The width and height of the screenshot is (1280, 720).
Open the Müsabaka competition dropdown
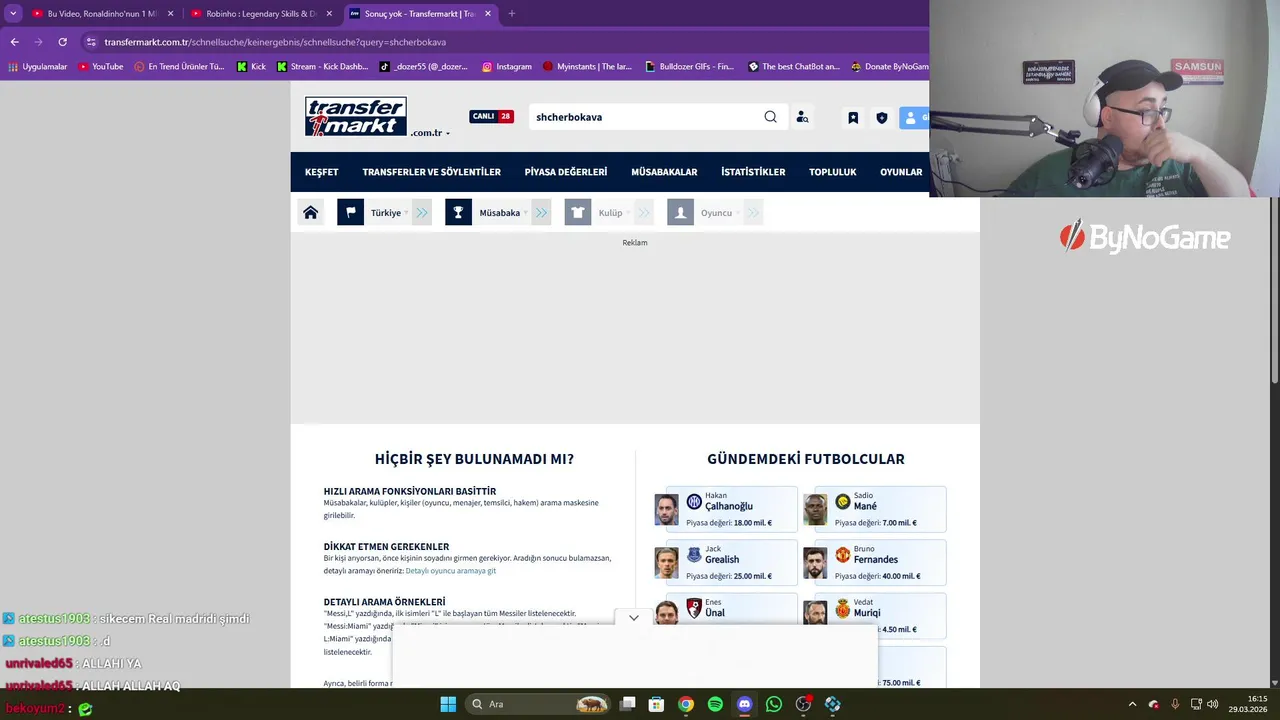pos(503,213)
